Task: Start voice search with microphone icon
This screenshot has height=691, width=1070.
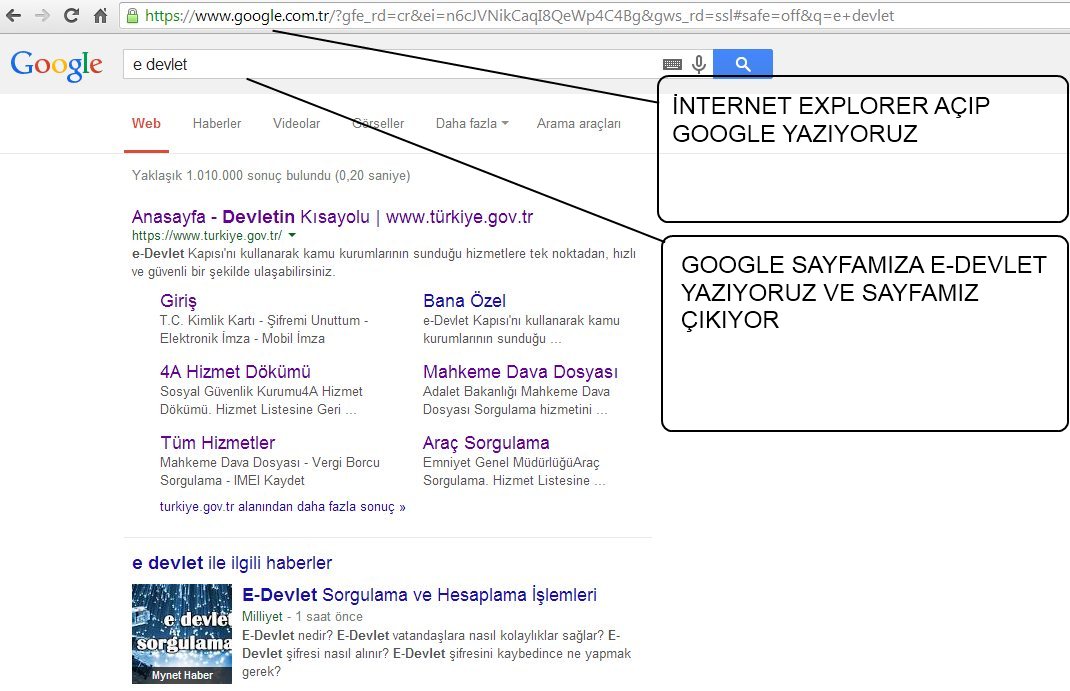Action: (x=699, y=65)
